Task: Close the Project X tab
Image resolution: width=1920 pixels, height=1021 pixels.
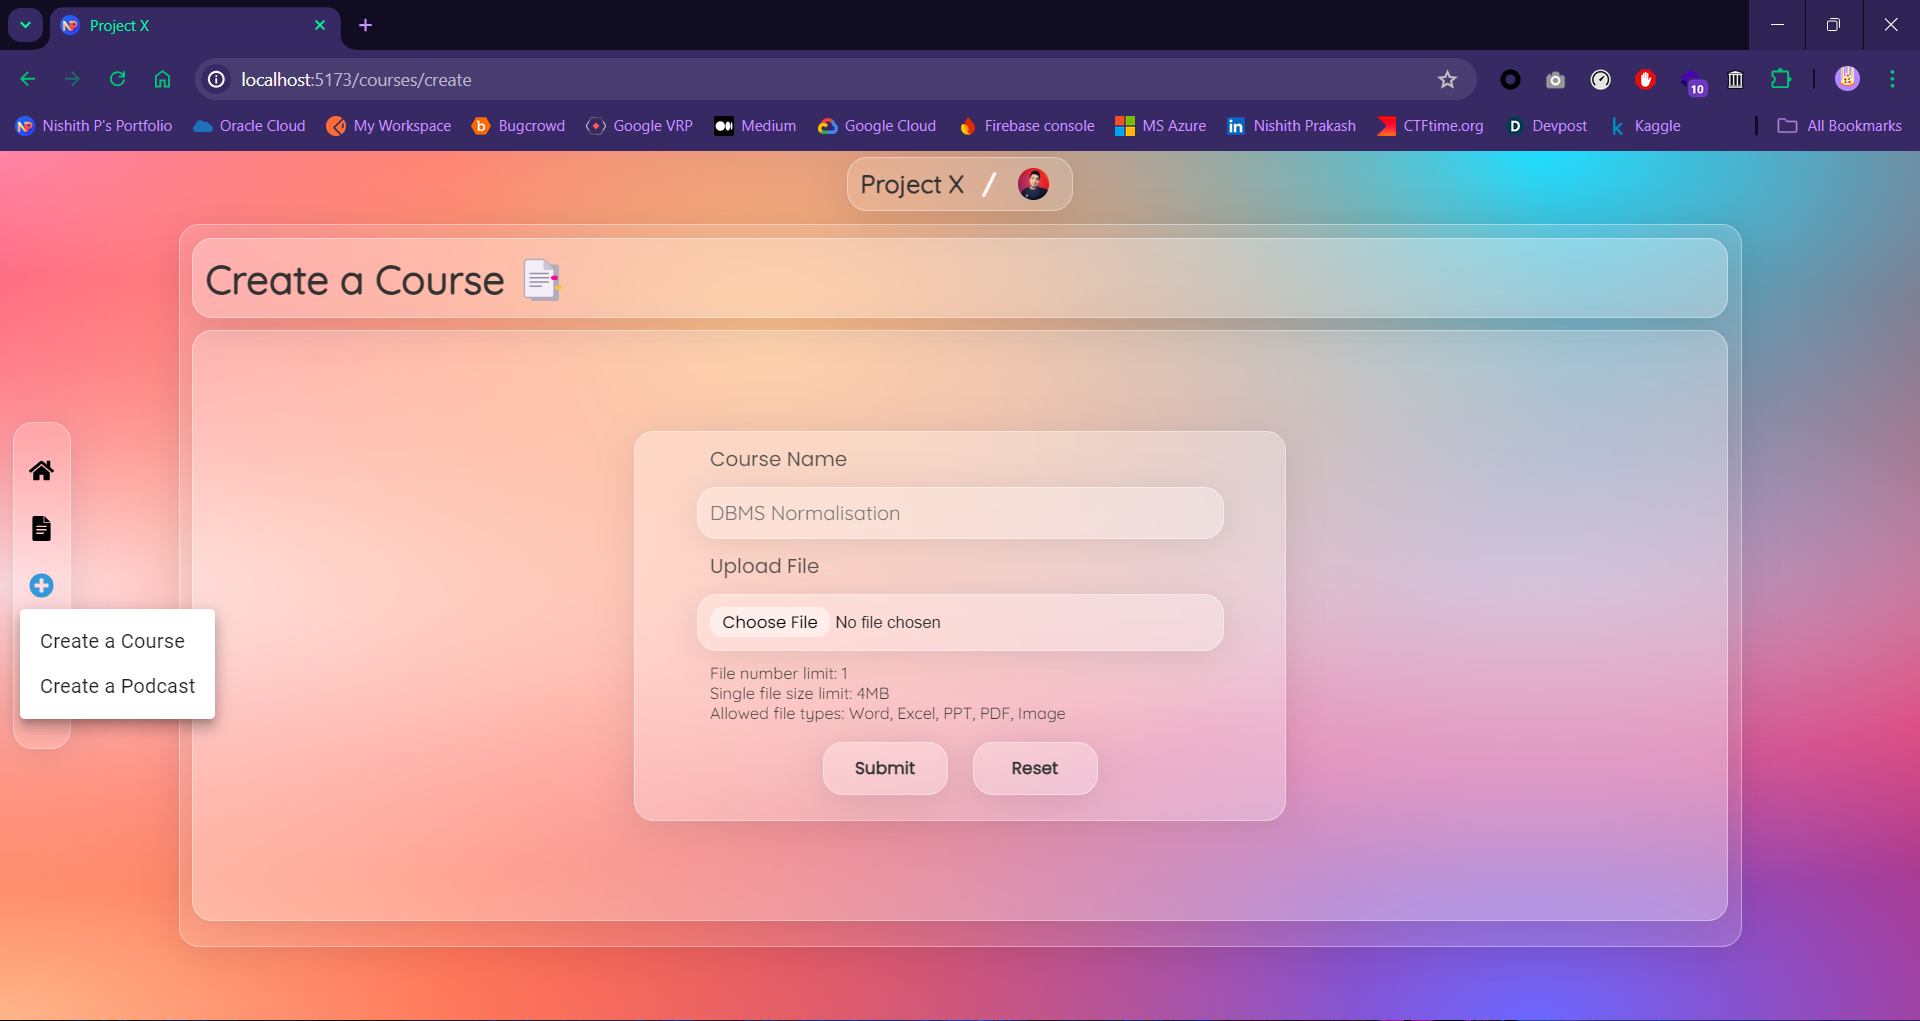Action: [320, 25]
